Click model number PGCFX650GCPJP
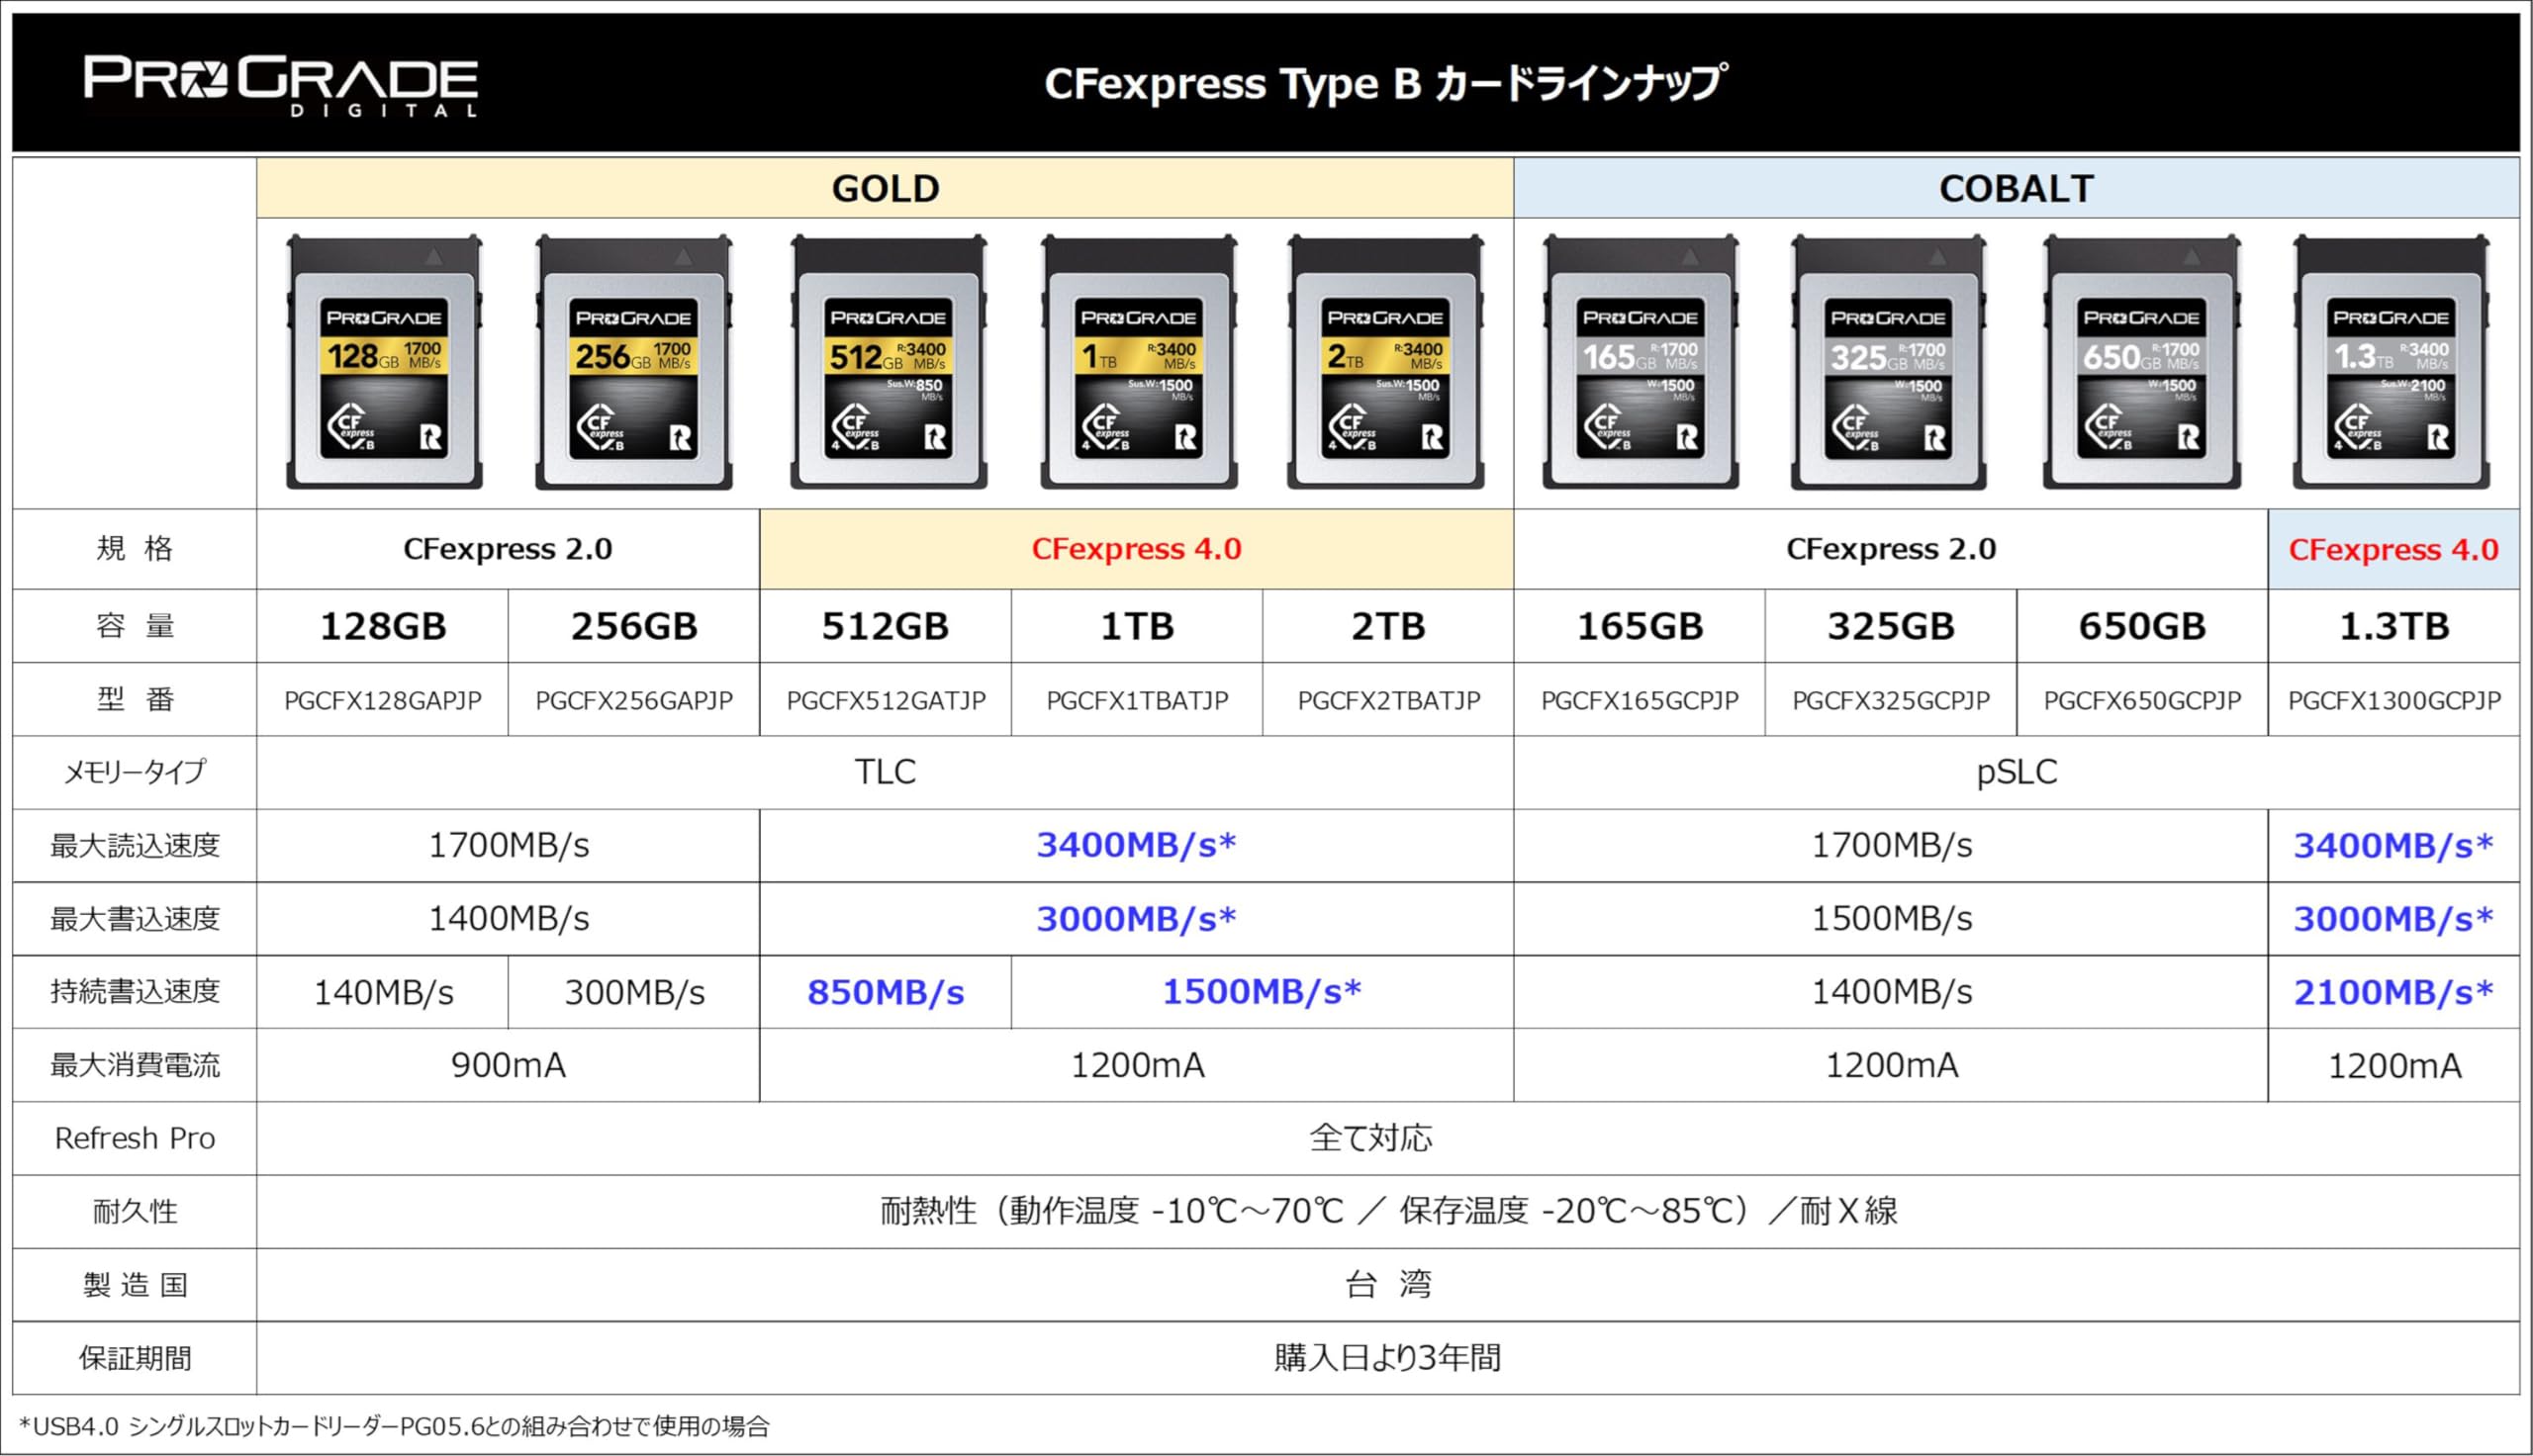2533x1456 pixels. point(2142,701)
